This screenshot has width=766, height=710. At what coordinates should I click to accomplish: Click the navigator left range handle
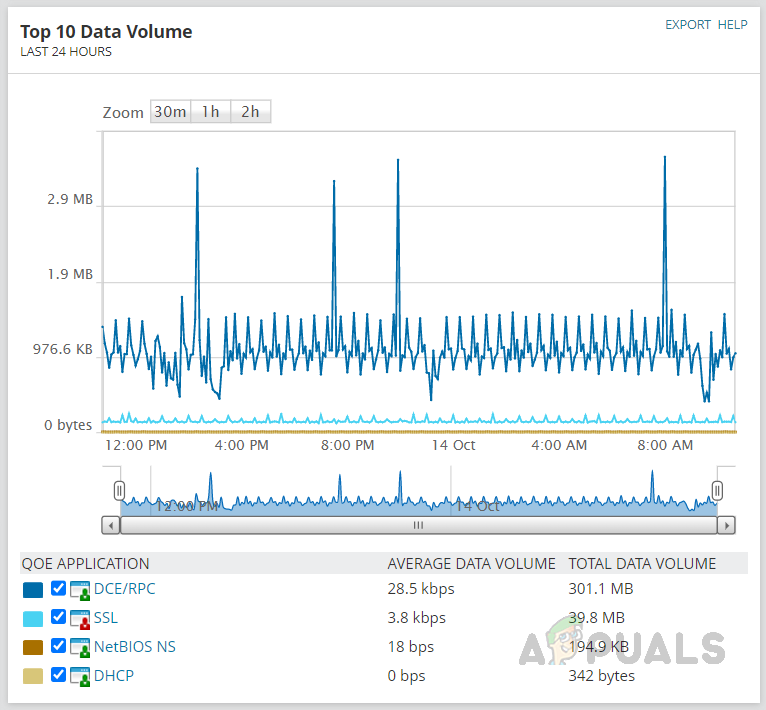click(x=119, y=491)
